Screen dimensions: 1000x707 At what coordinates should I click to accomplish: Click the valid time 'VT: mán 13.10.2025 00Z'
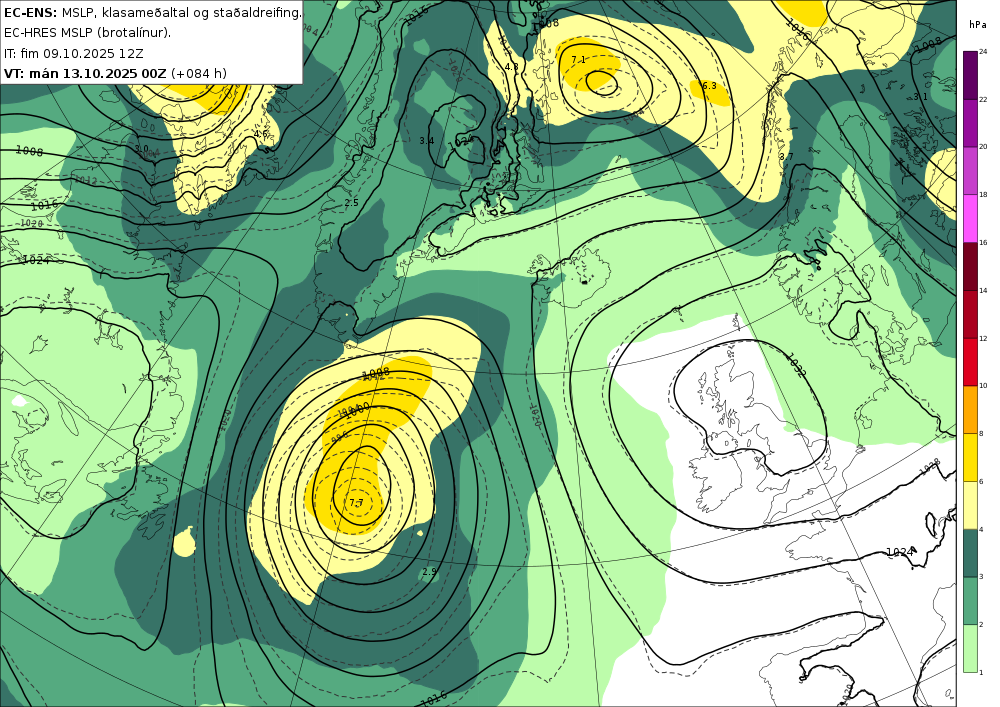tap(85, 73)
